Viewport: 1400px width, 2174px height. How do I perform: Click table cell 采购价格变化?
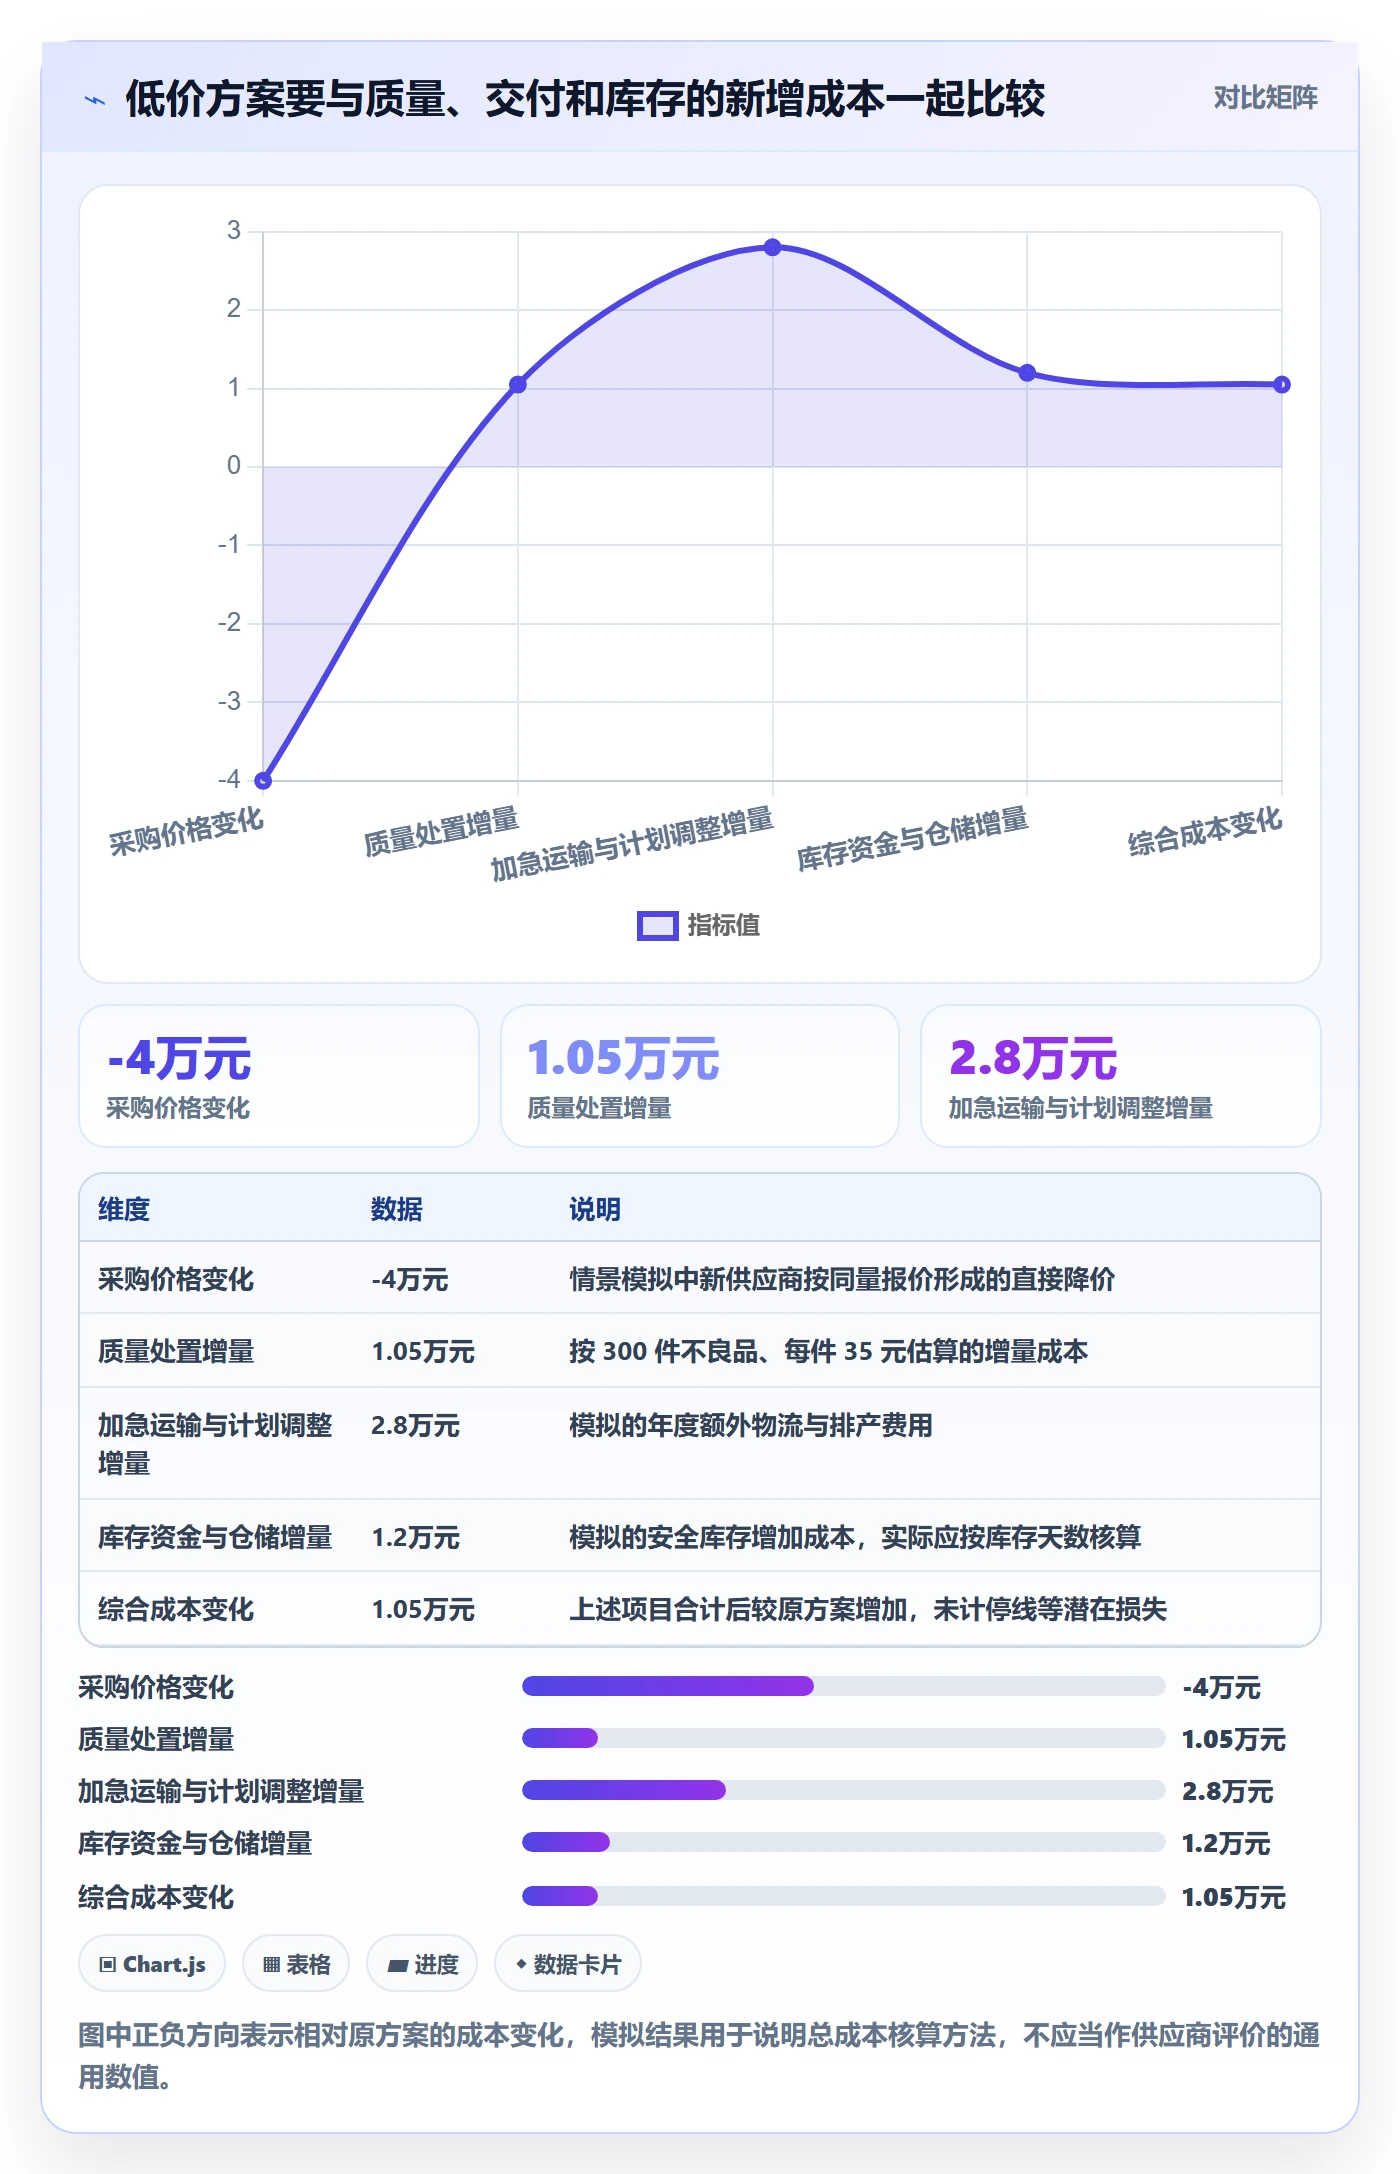(176, 1279)
